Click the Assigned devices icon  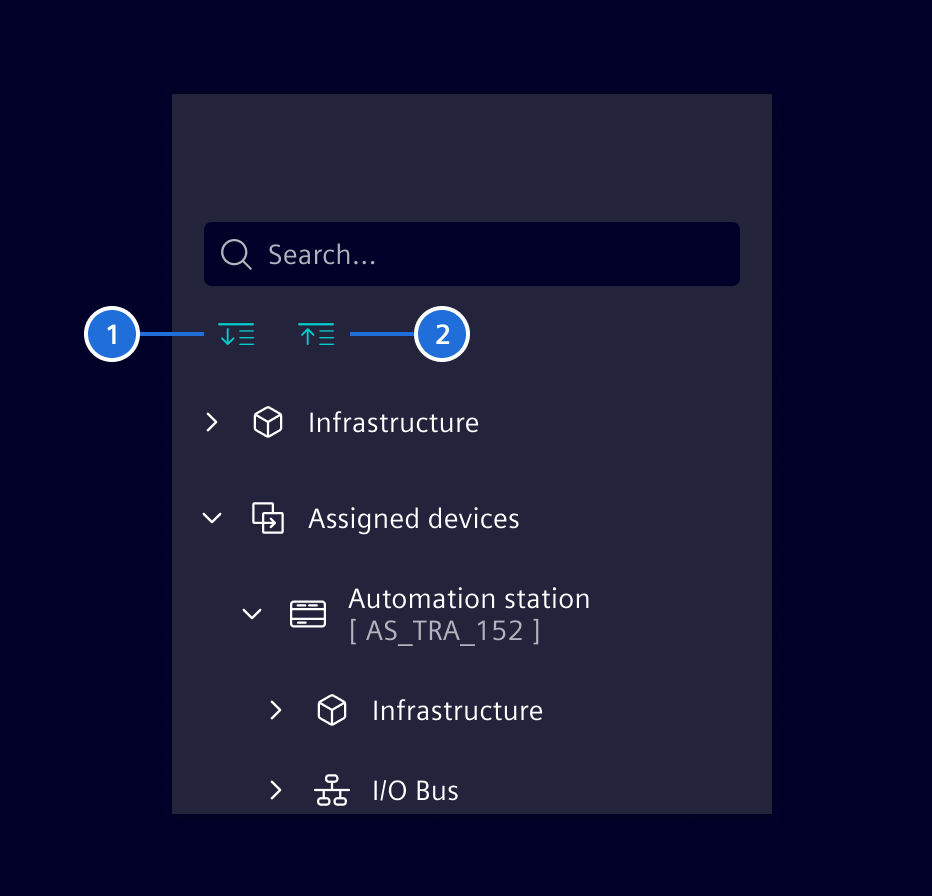click(x=268, y=519)
